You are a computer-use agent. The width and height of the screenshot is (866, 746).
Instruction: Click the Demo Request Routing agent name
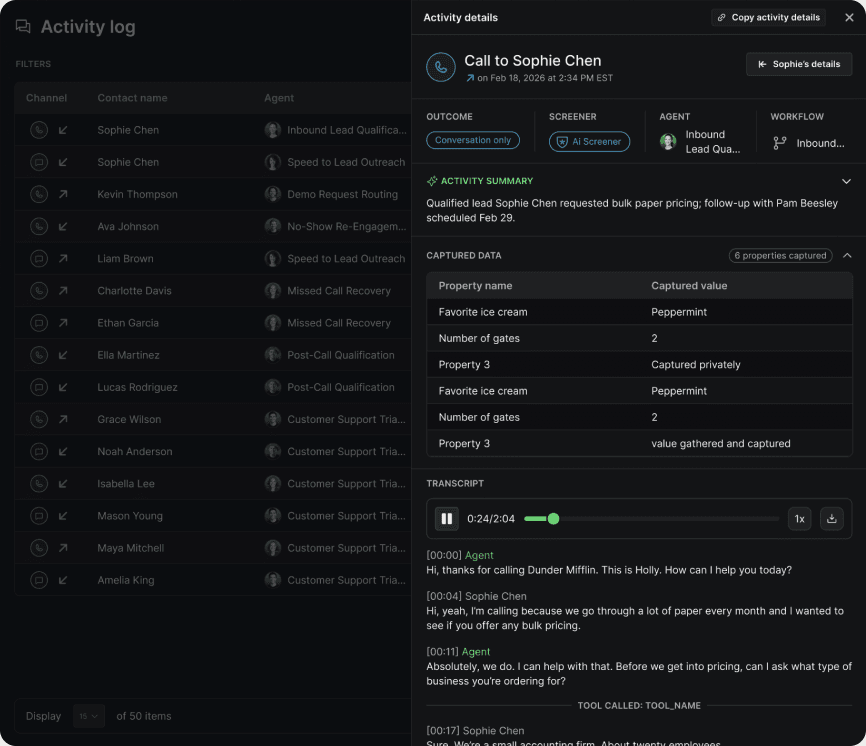[x=342, y=194]
